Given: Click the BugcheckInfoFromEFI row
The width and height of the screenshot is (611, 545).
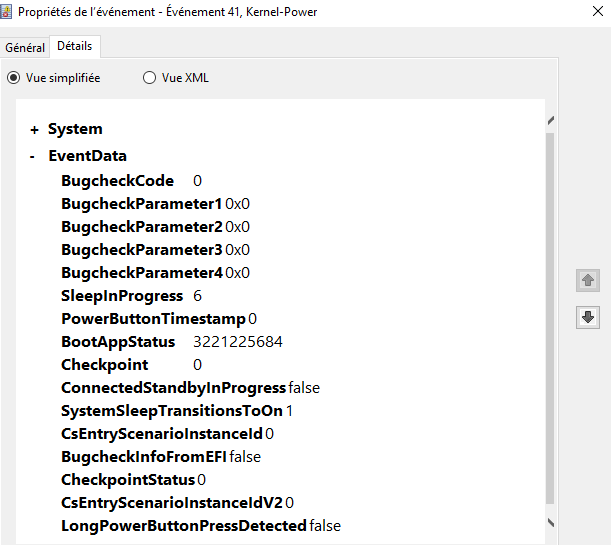Looking at the screenshot, I should tap(161, 457).
